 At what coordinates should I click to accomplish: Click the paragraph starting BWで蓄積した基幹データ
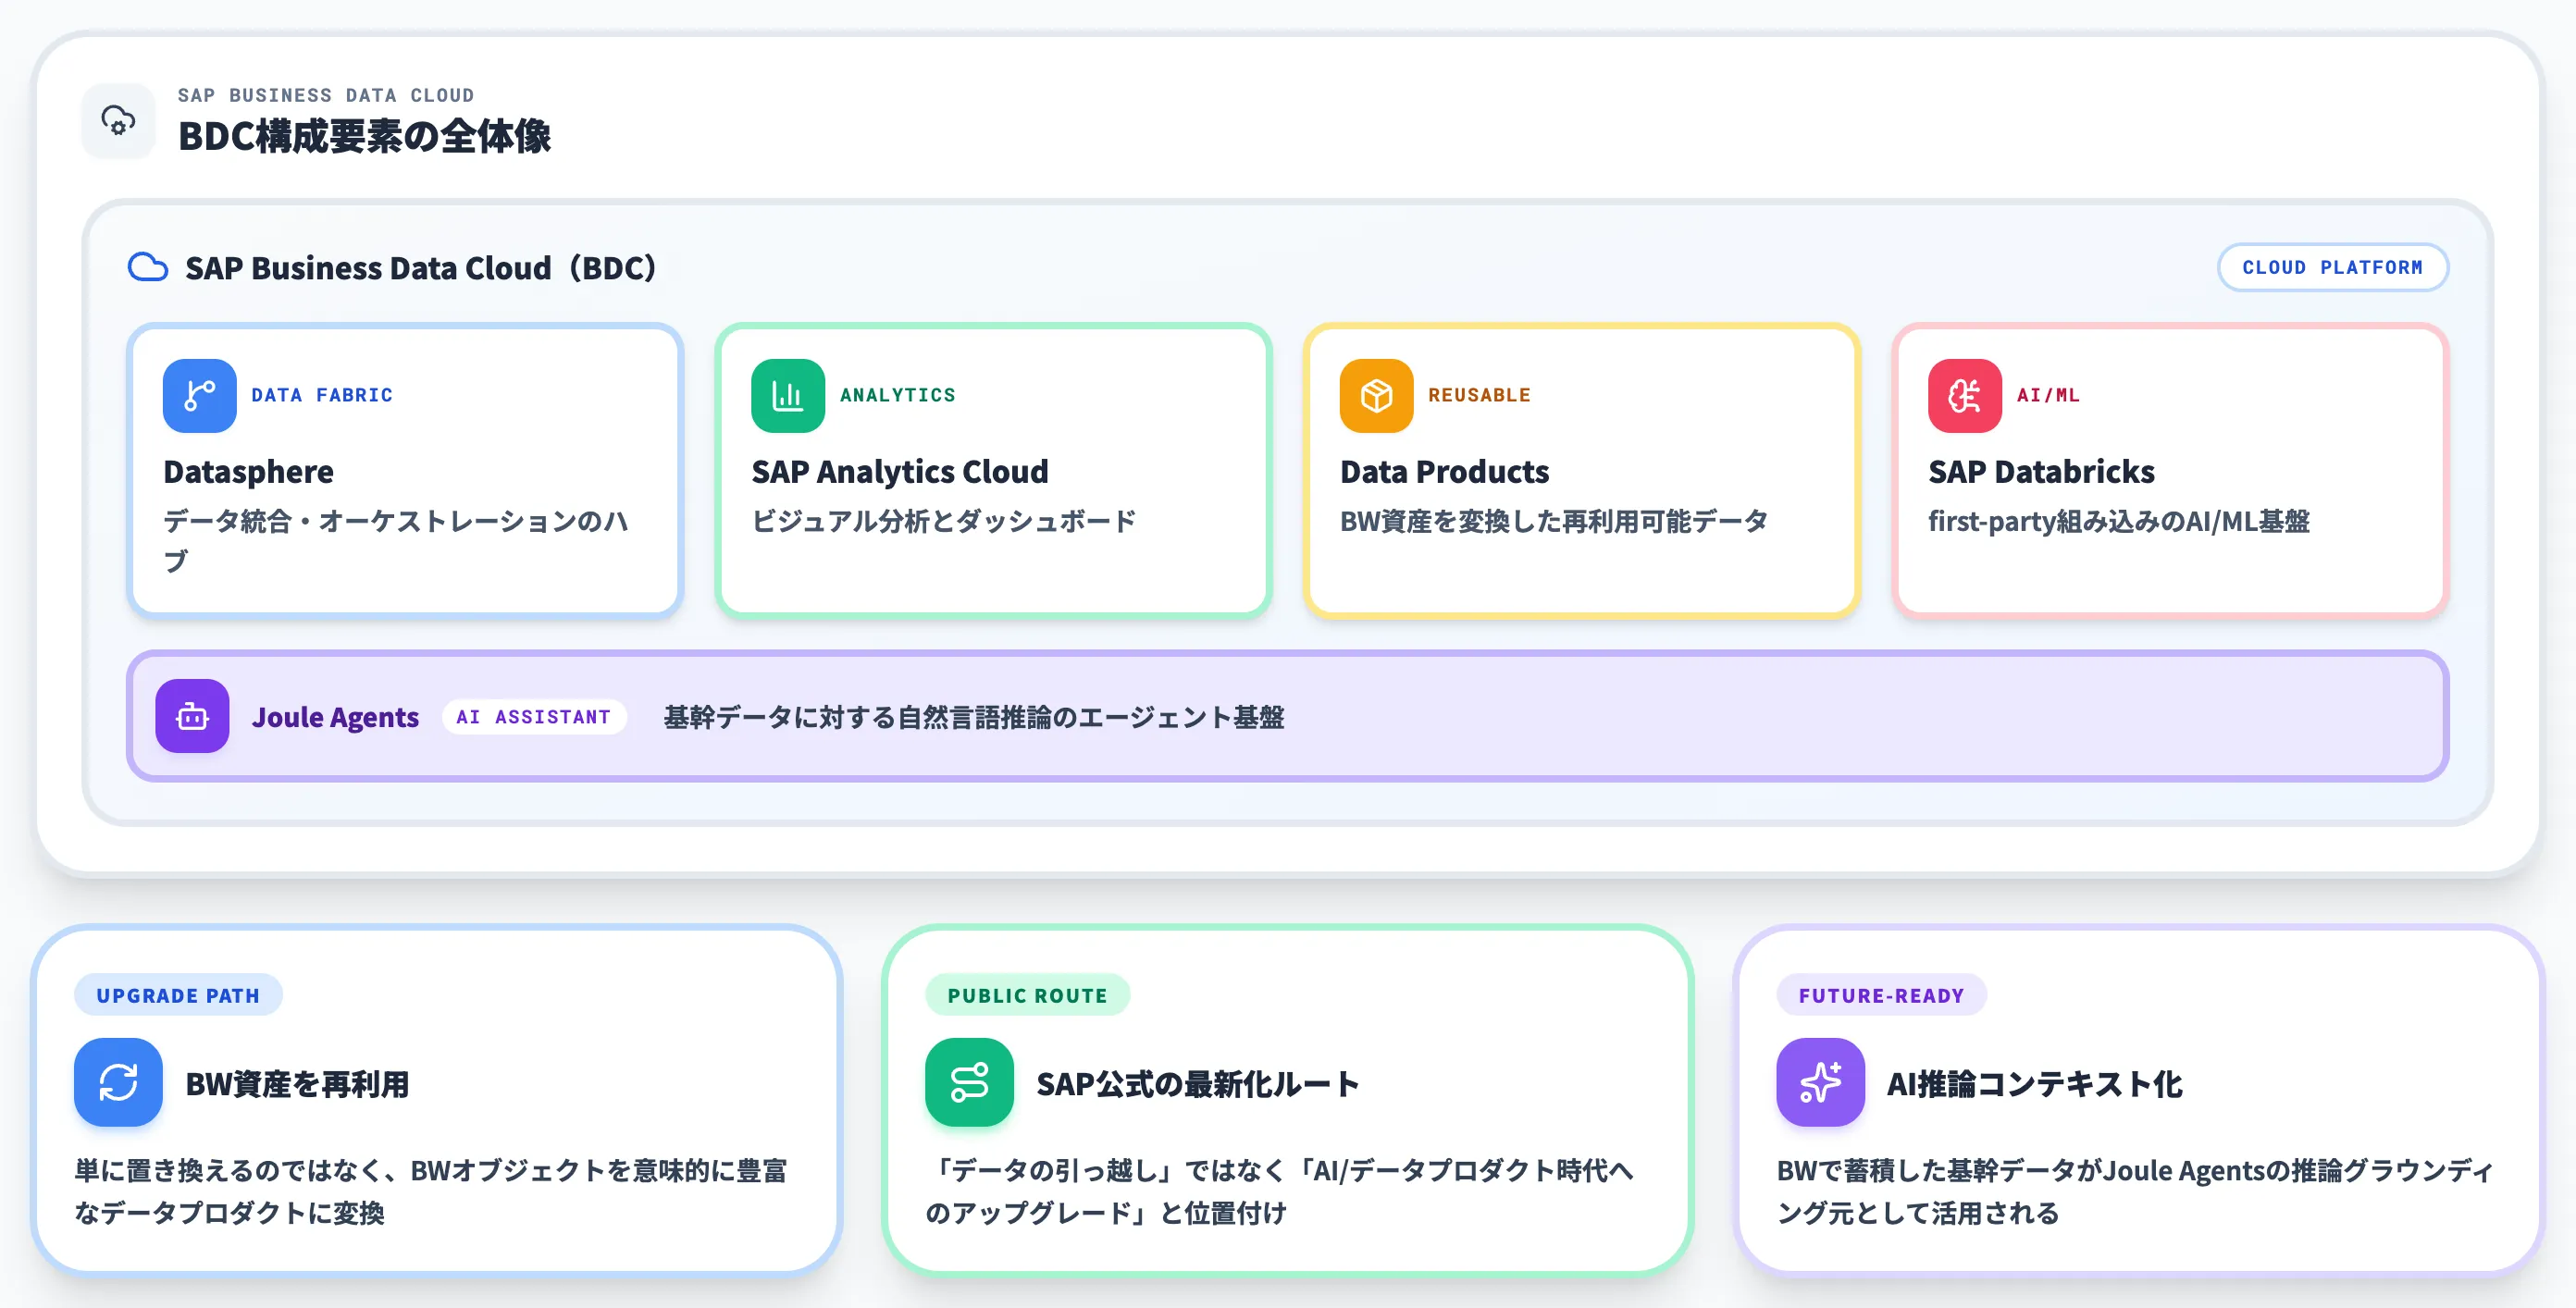(2135, 1191)
